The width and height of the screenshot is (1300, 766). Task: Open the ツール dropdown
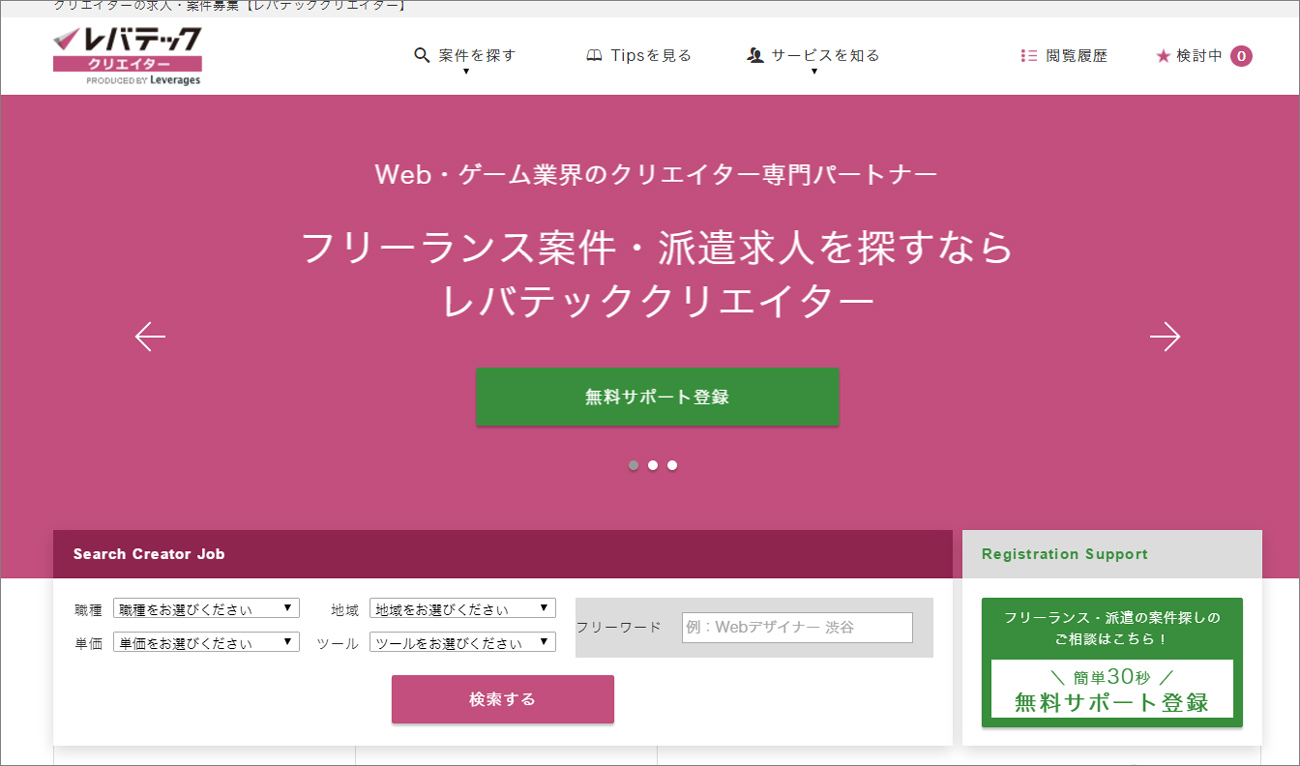(463, 642)
